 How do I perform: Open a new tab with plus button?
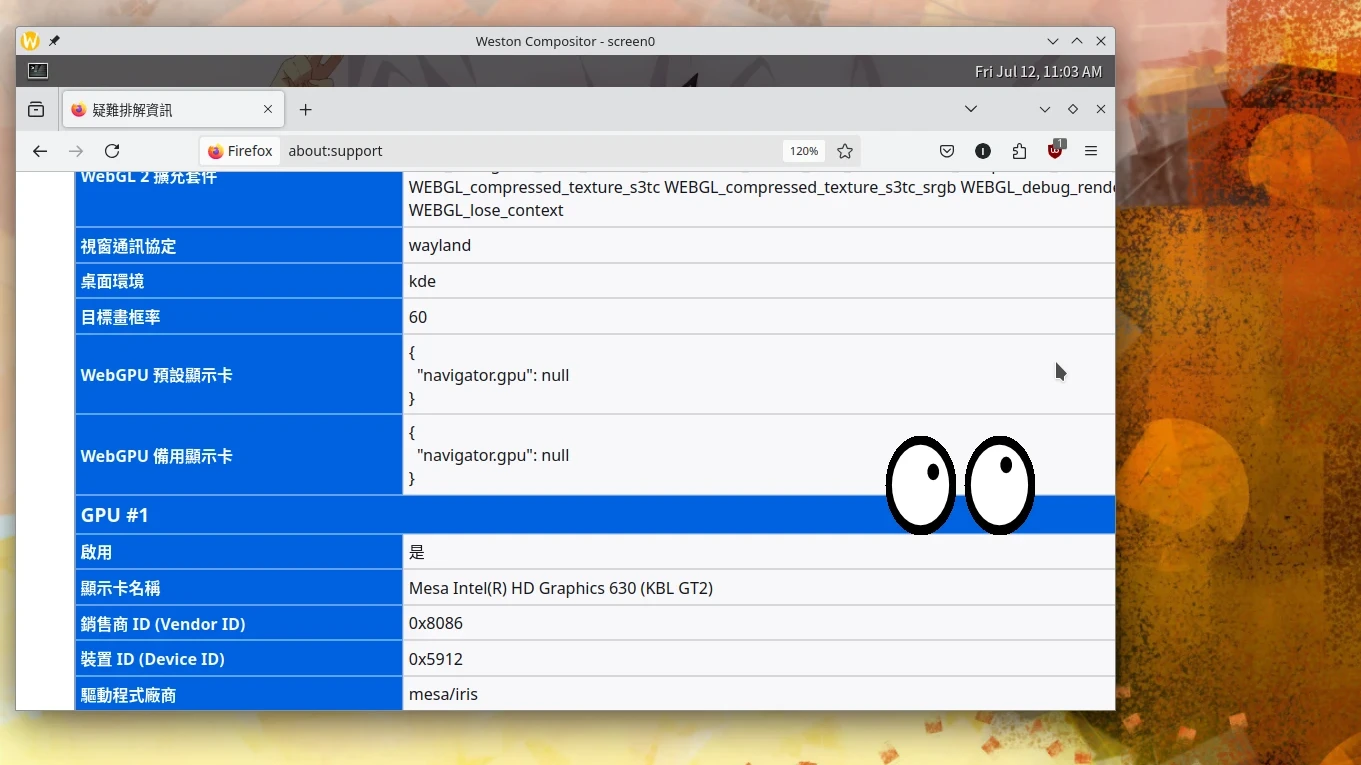click(x=306, y=110)
